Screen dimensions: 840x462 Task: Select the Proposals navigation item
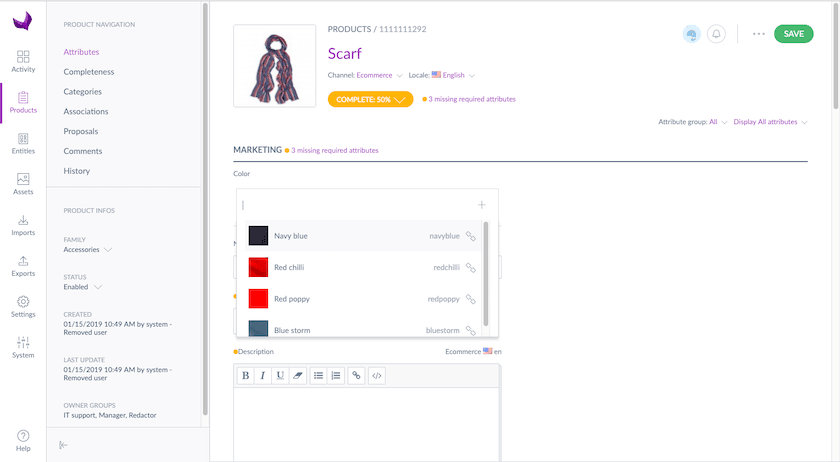click(x=81, y=131)
